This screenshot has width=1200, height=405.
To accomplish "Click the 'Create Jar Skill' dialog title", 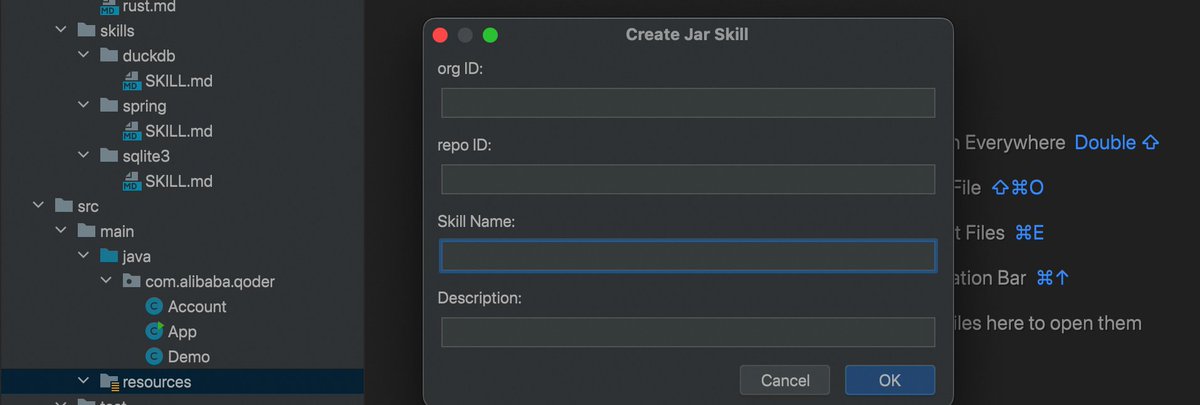I will 687,34.
